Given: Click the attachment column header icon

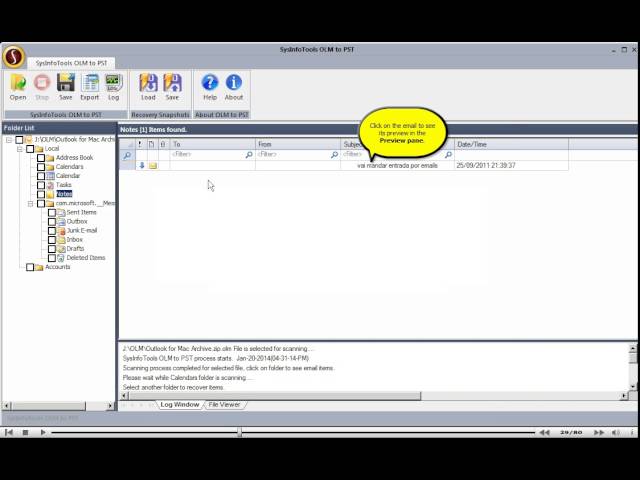Looking at the screenshot, I should coord(163,144).
